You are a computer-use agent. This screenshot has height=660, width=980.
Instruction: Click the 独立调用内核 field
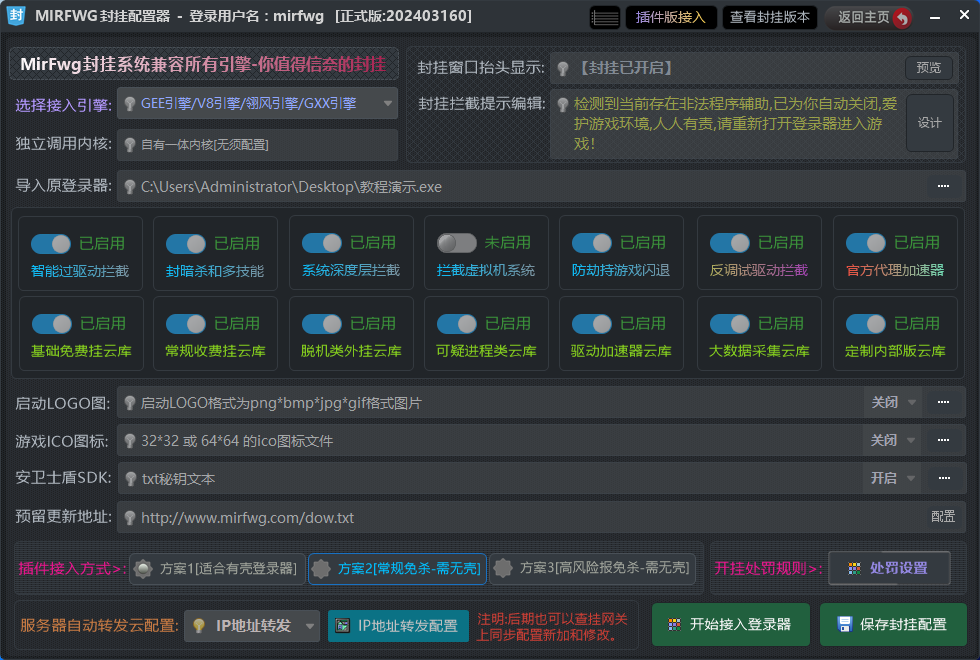tap(258, 145)
